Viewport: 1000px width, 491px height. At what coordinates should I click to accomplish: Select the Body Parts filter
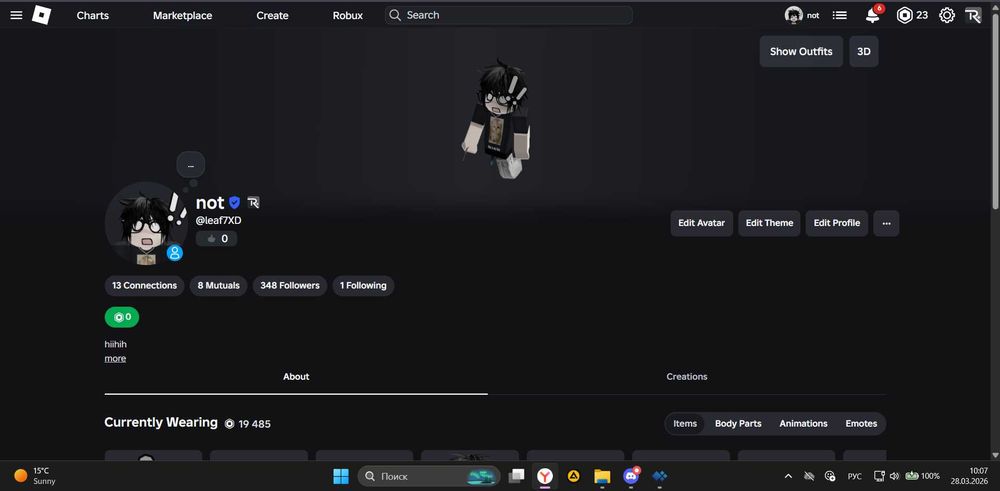[738, 423]
